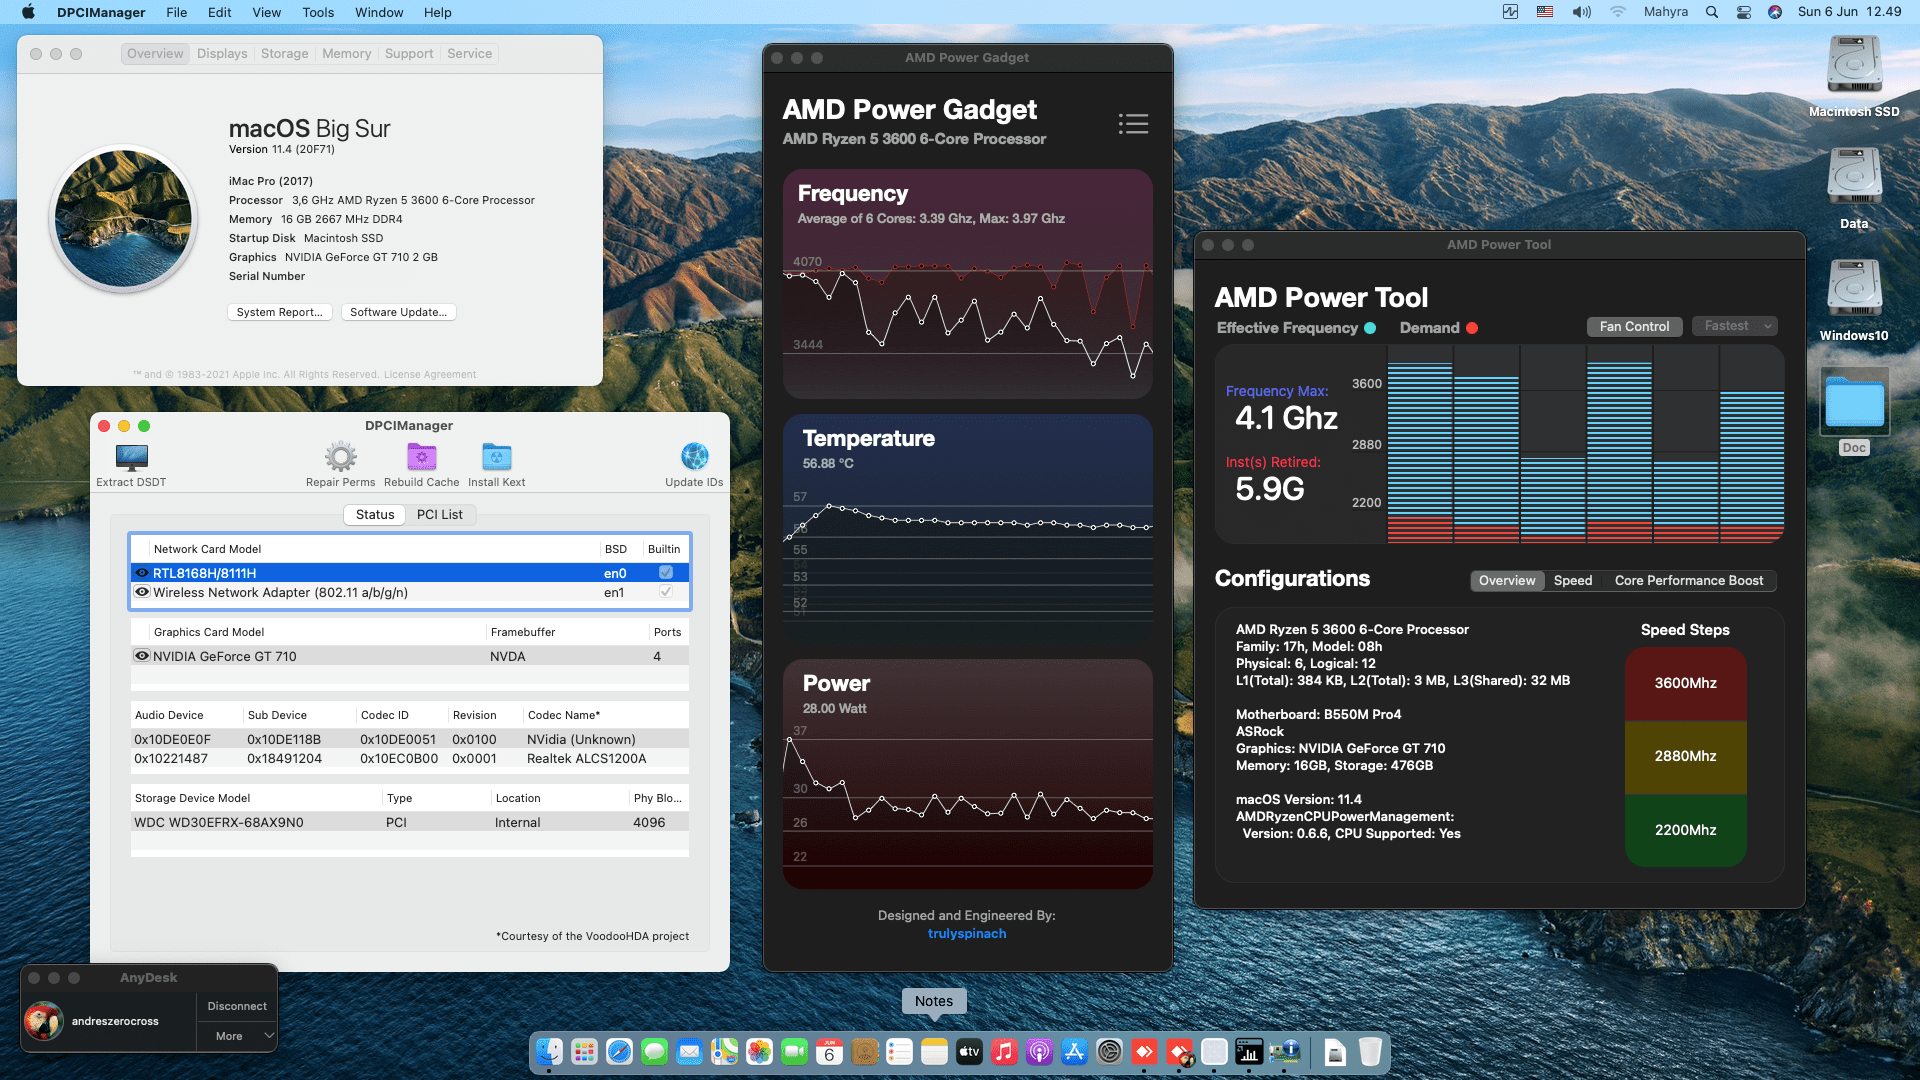Viewport: 1920px width, 1080px height.
Task: Click the System Report... button
Action: pyautogui.click(x=279, y=312)
